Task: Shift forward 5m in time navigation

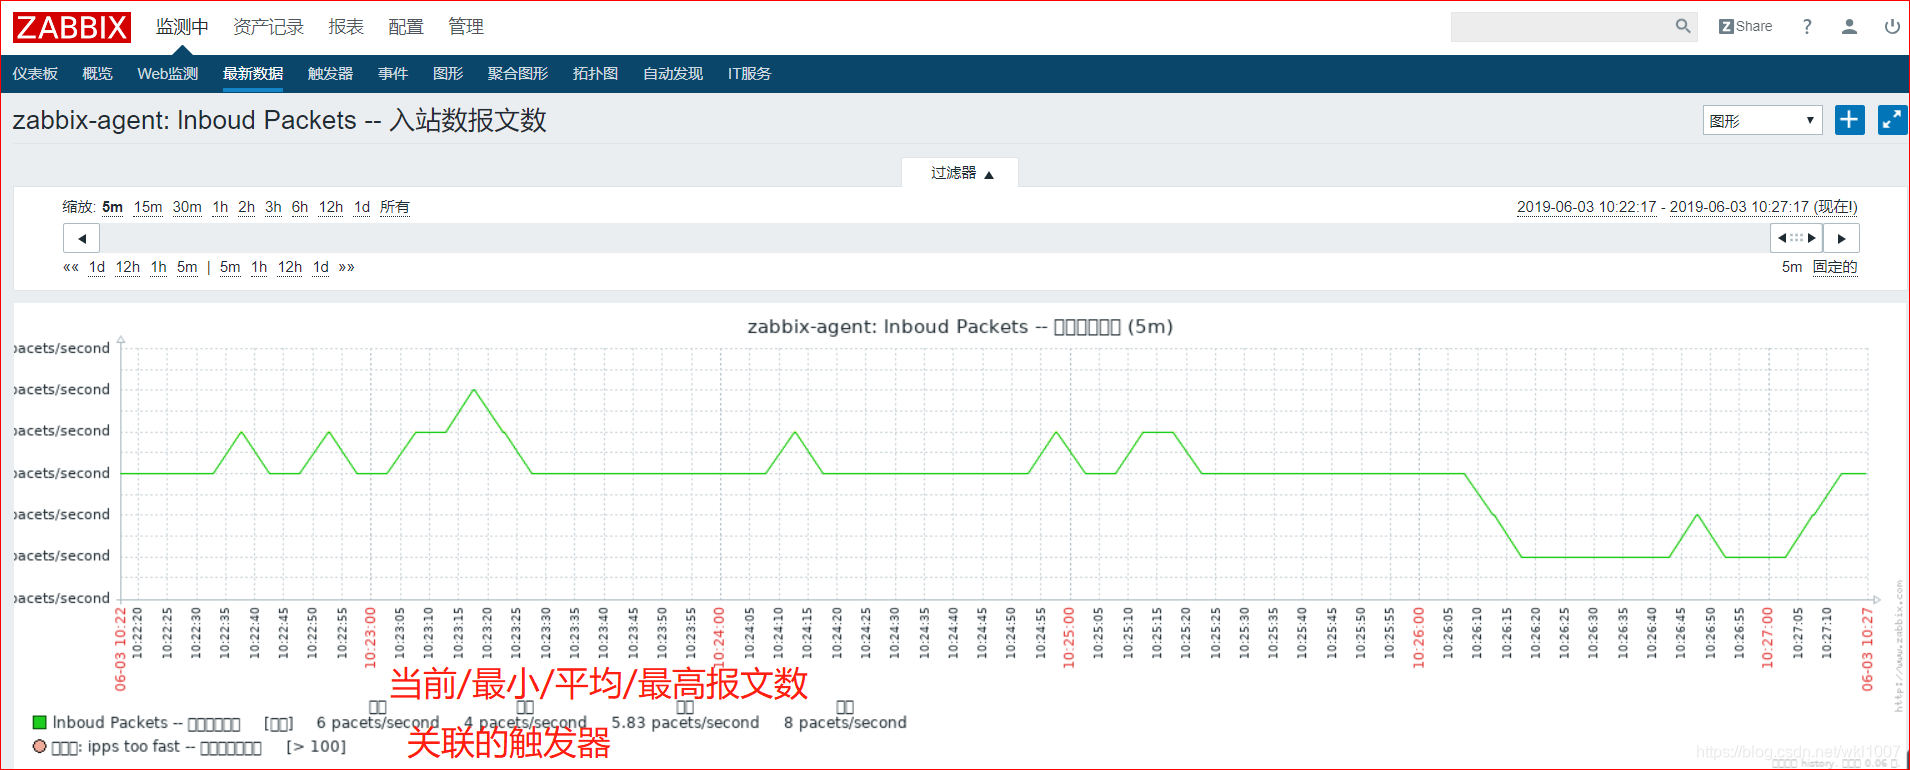Action: [x=230, y=267]
